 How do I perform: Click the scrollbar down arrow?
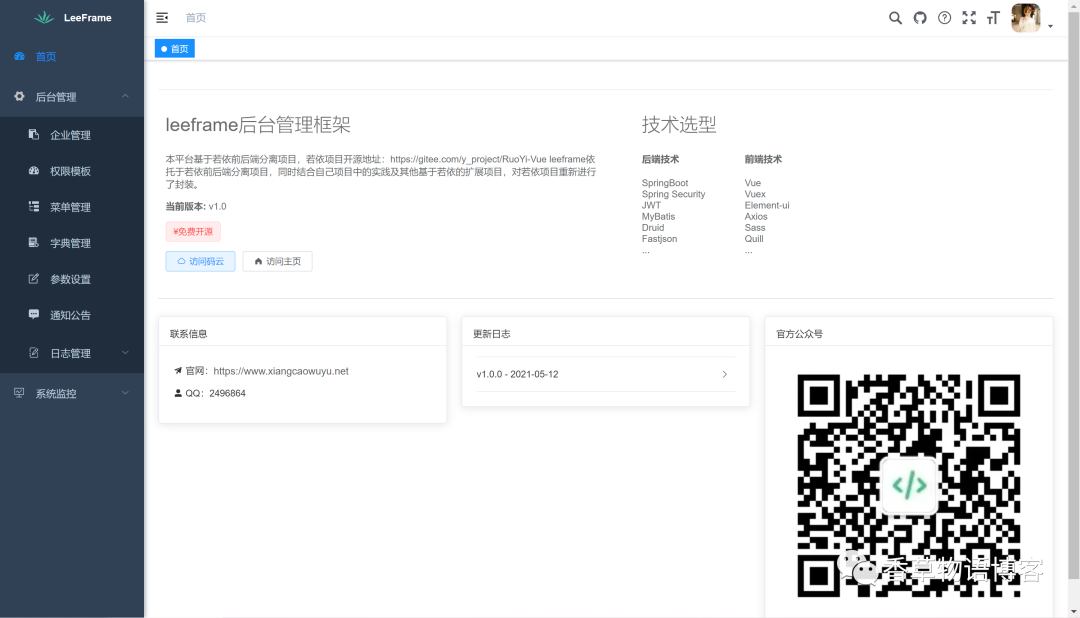pos(1074,611)
